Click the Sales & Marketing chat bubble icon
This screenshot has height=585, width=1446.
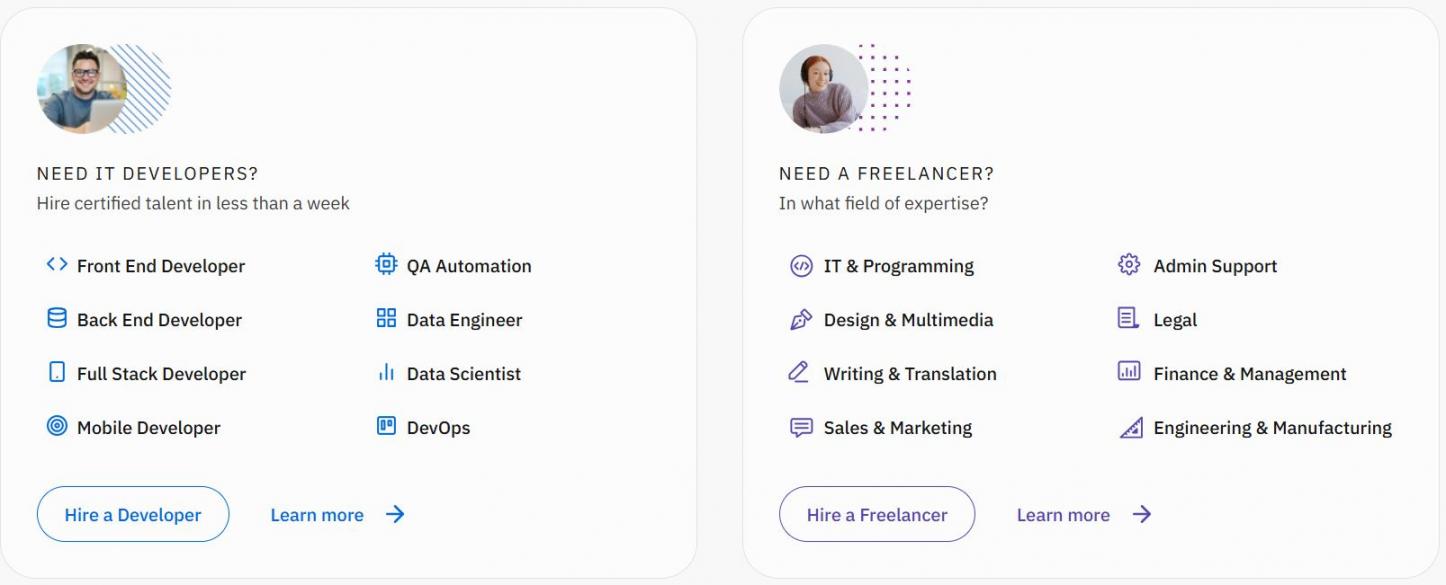(x=801, y=428)
